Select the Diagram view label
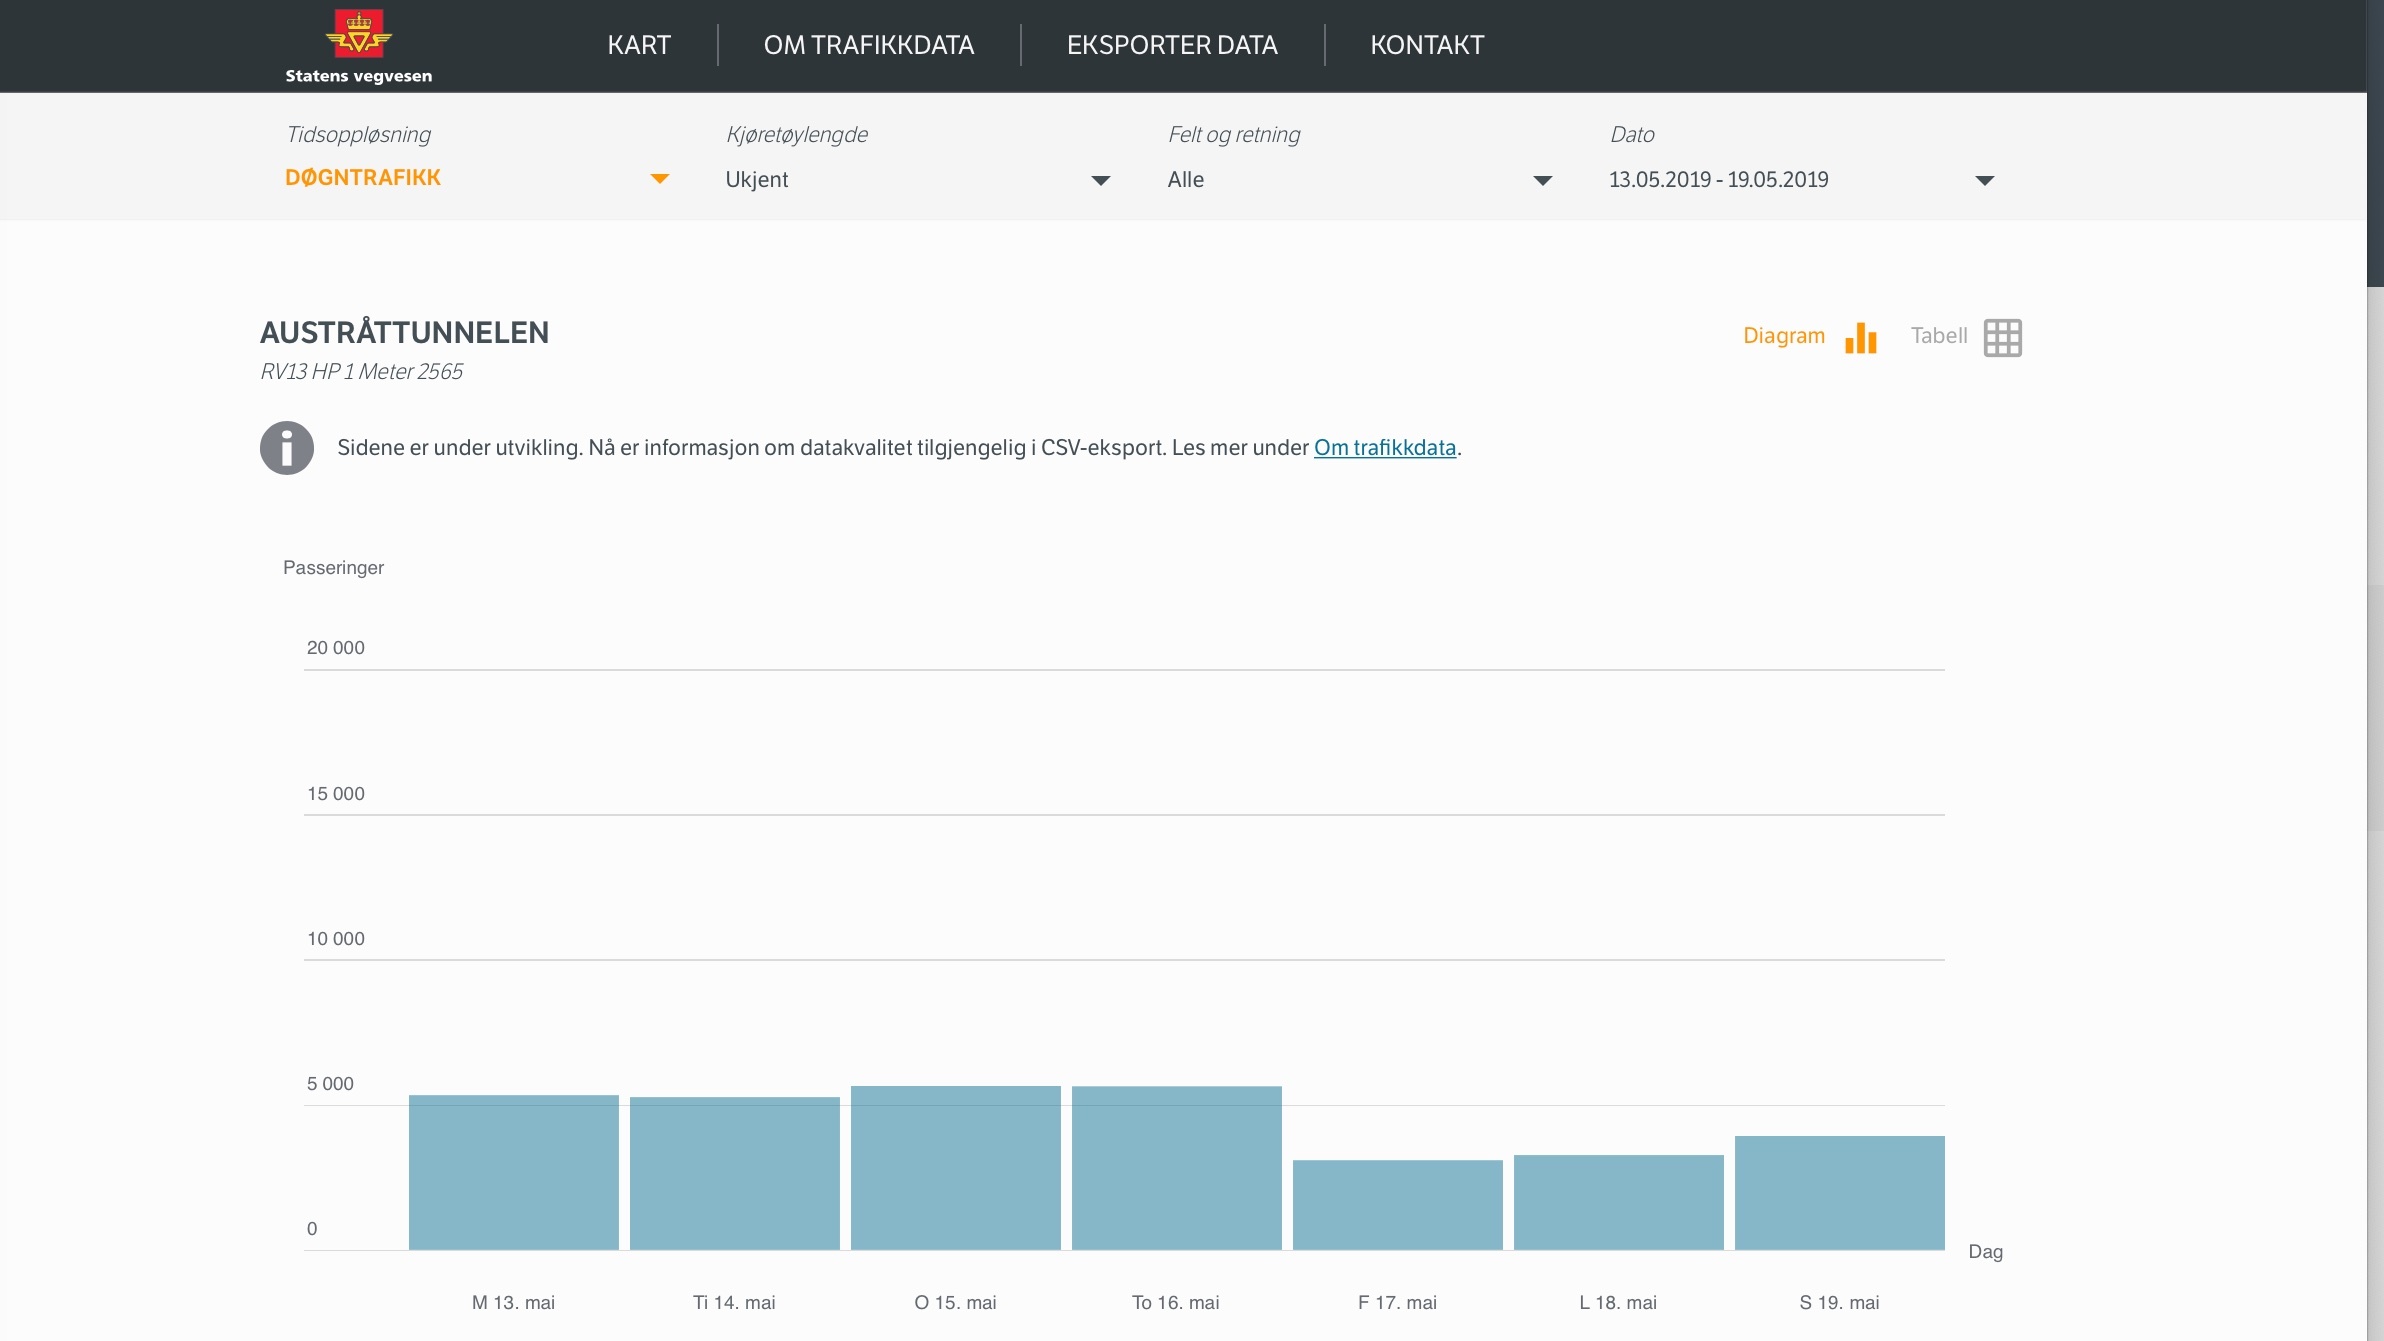The width and height of the screenshot is (2384, 1341). (1783, 336)
